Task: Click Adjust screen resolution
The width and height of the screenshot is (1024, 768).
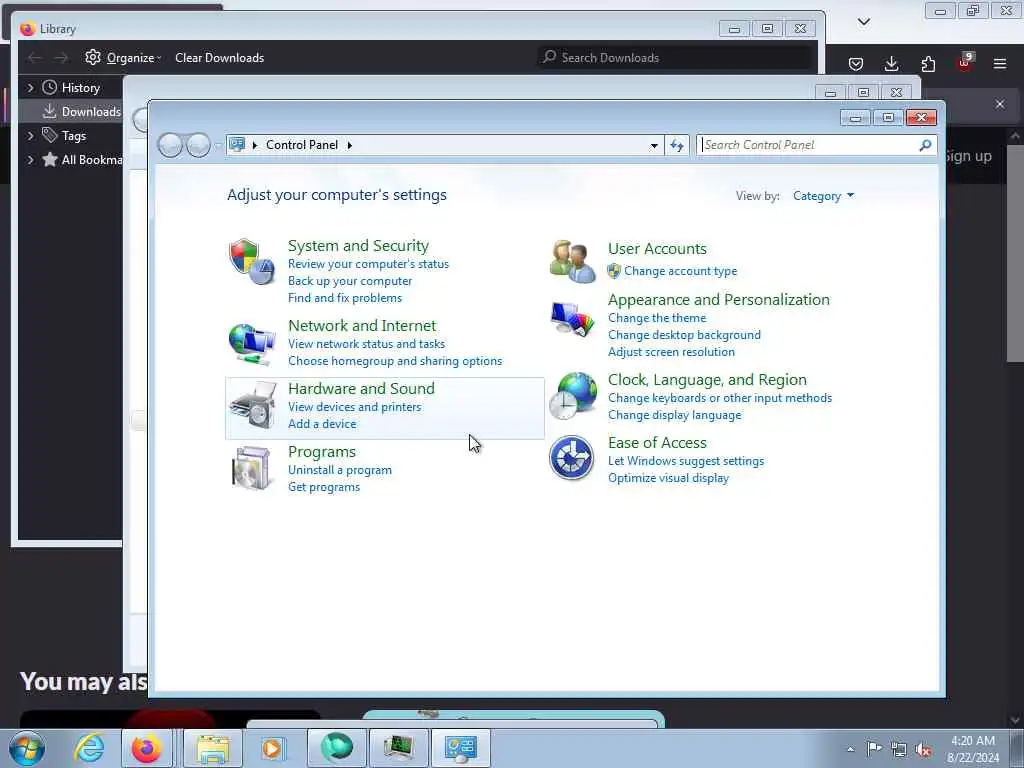Action: (671, 352)
